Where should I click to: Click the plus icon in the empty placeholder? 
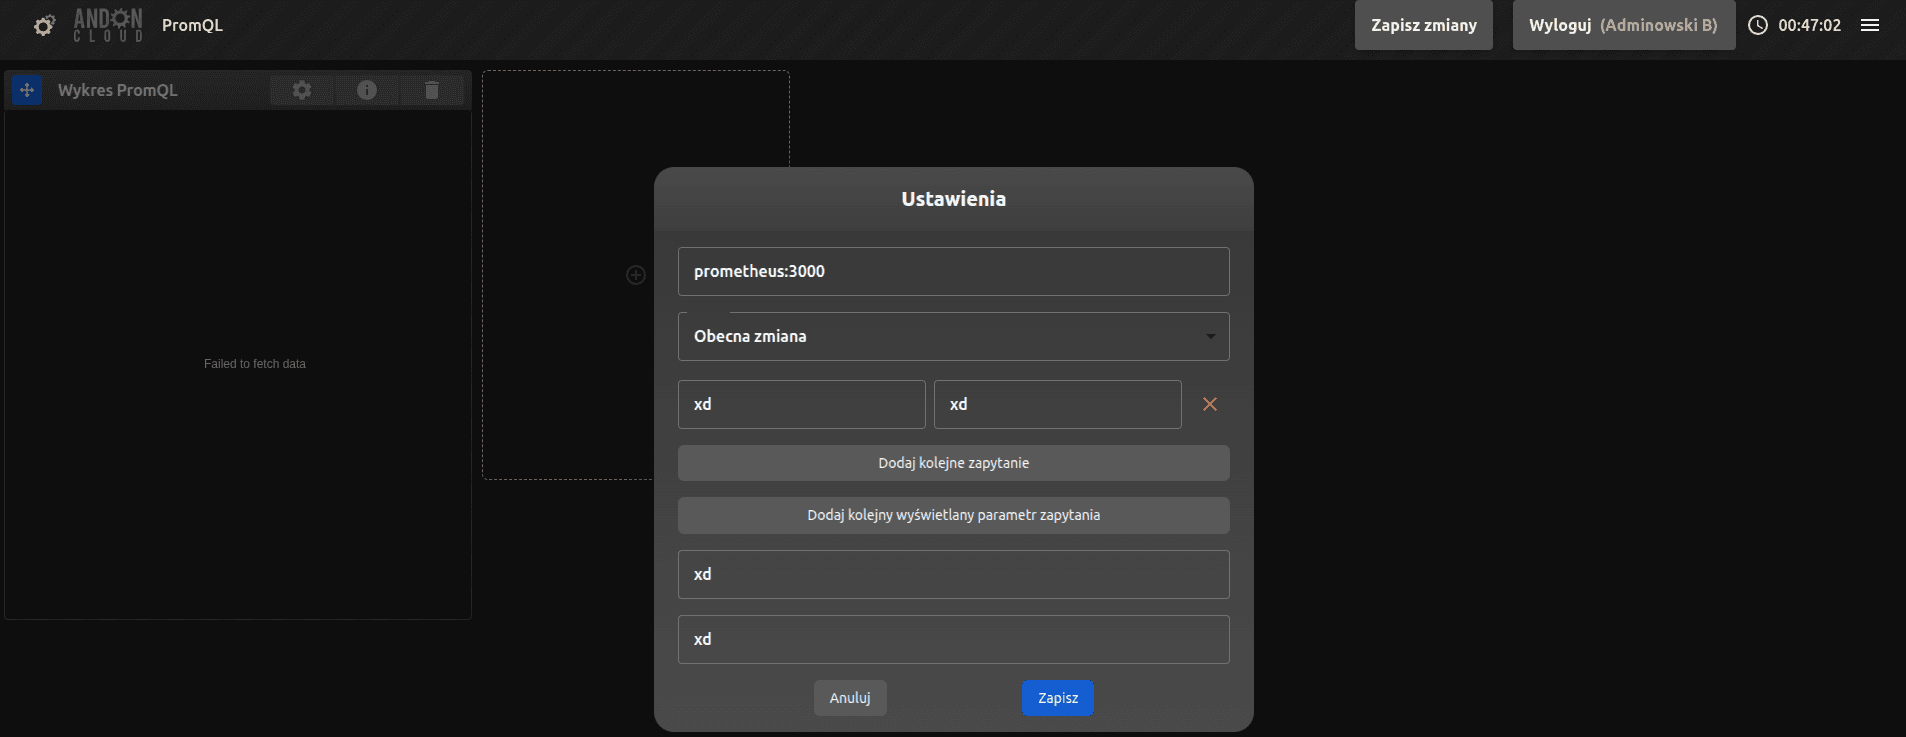(636, 275)
